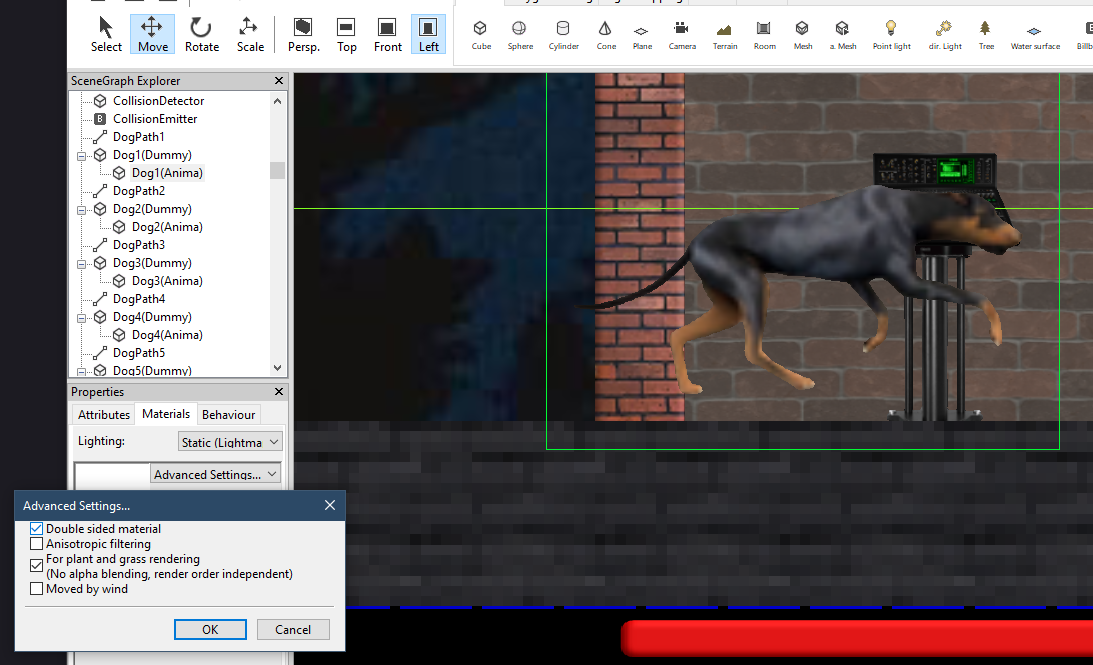Select DogPath3 in the scene tree
Image resolution: width=1093 pixels, height=665 pixels.
coord(139,245)
